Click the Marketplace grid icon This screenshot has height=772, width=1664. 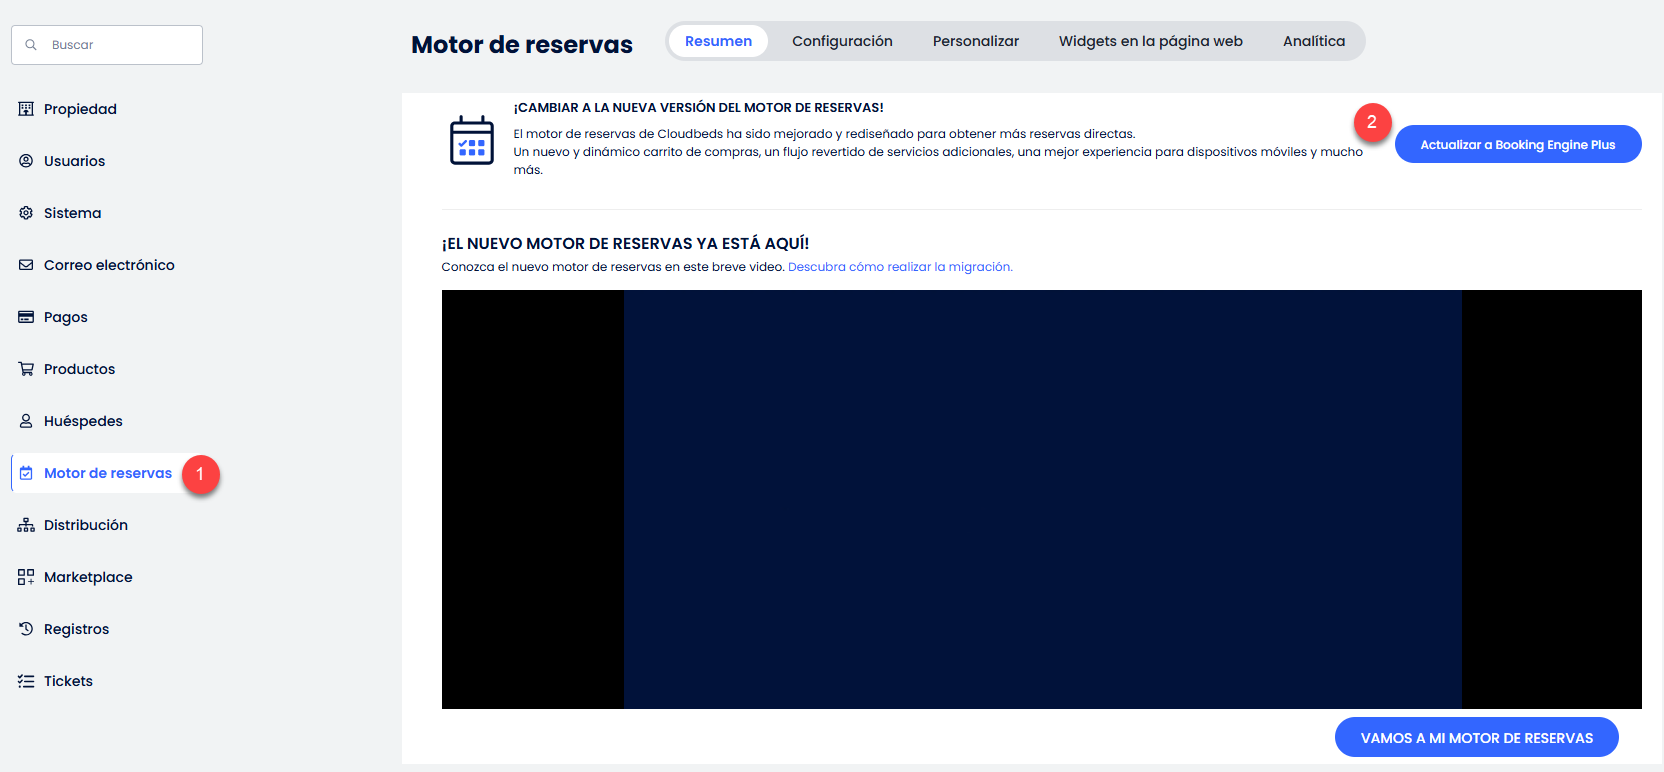pyautogui.click(x=26, y=577)
